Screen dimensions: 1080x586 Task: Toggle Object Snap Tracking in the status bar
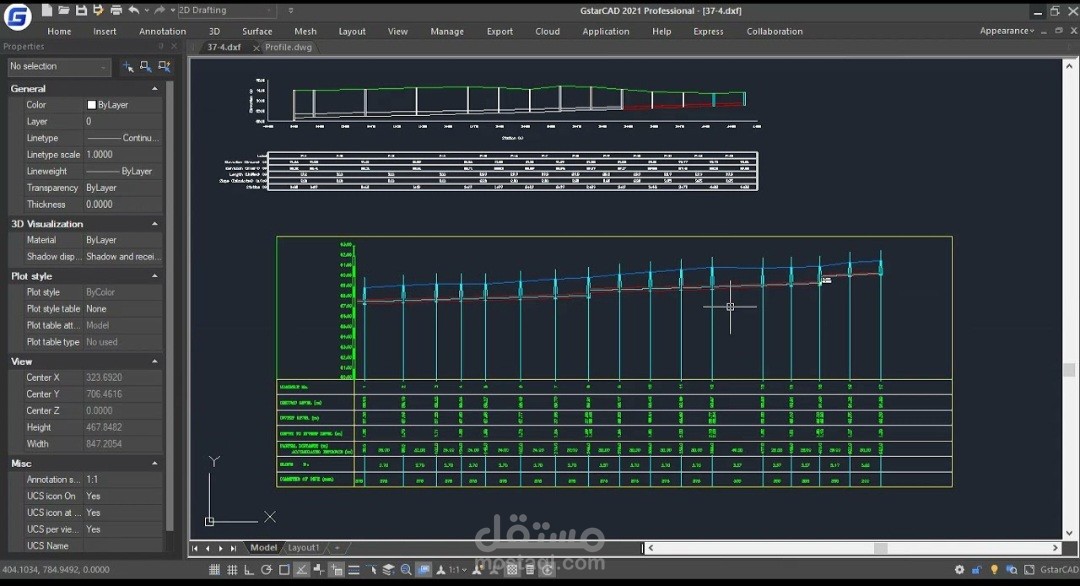click(301, 569)
